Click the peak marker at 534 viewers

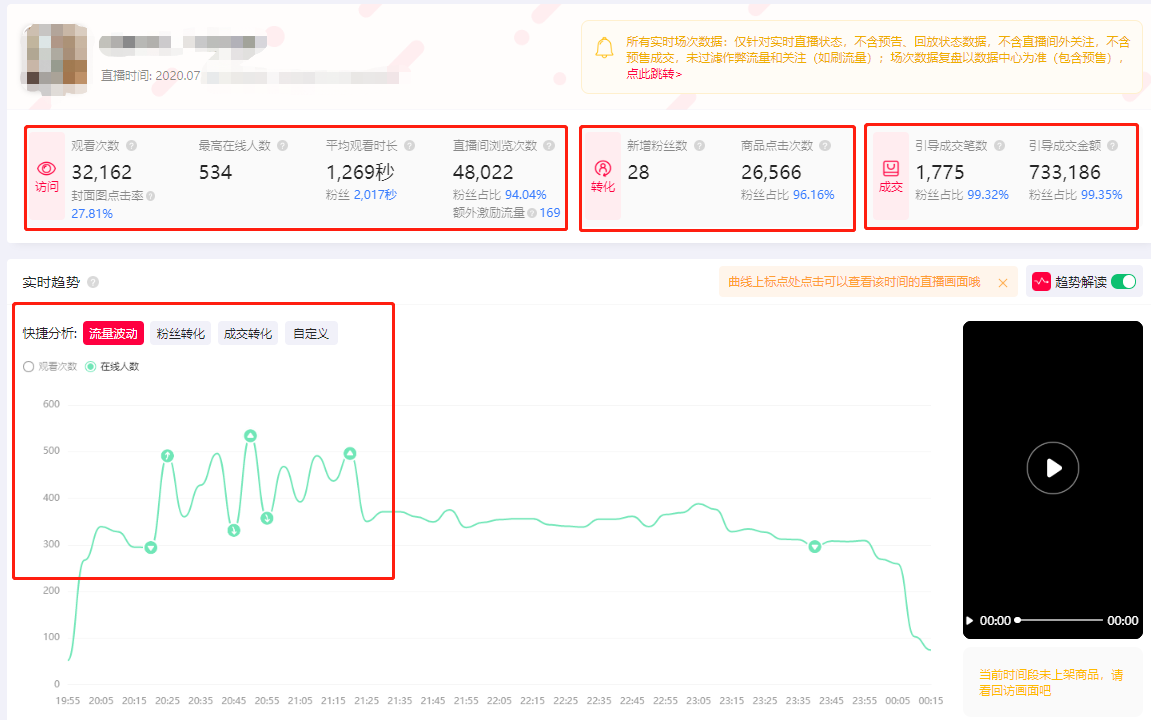(250, 436)
